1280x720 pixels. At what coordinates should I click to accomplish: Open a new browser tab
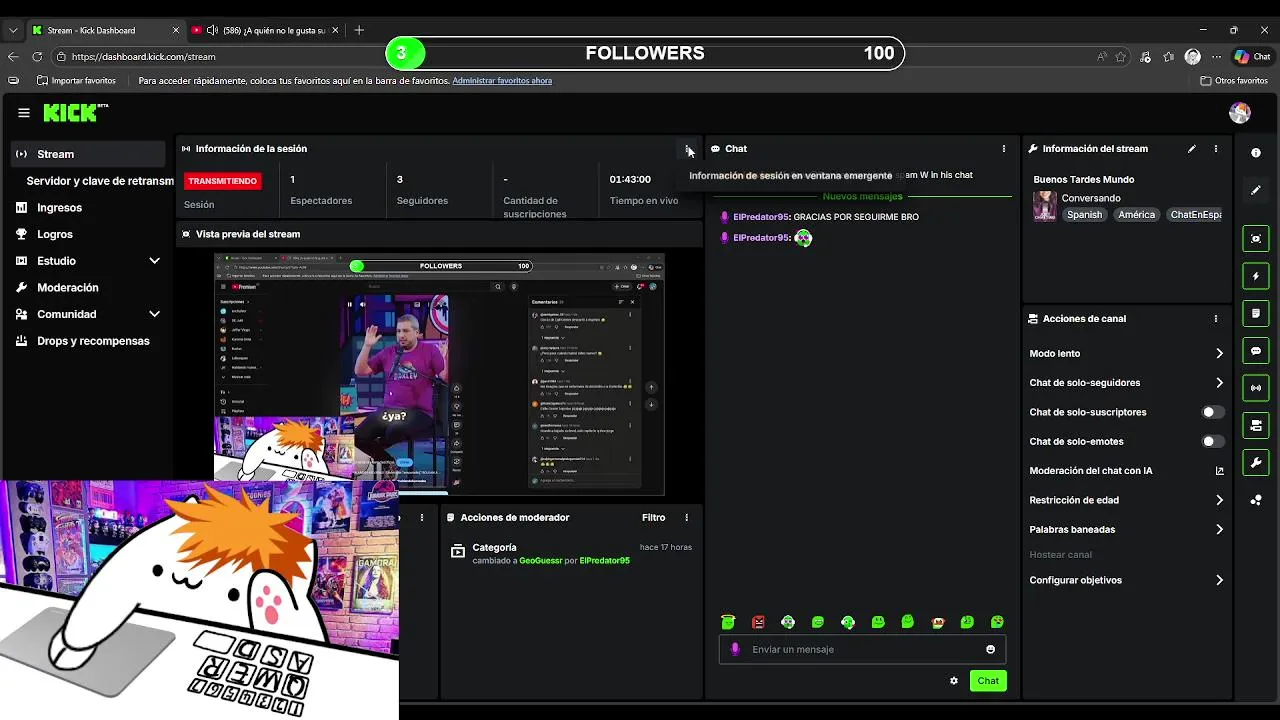[359, 31]
